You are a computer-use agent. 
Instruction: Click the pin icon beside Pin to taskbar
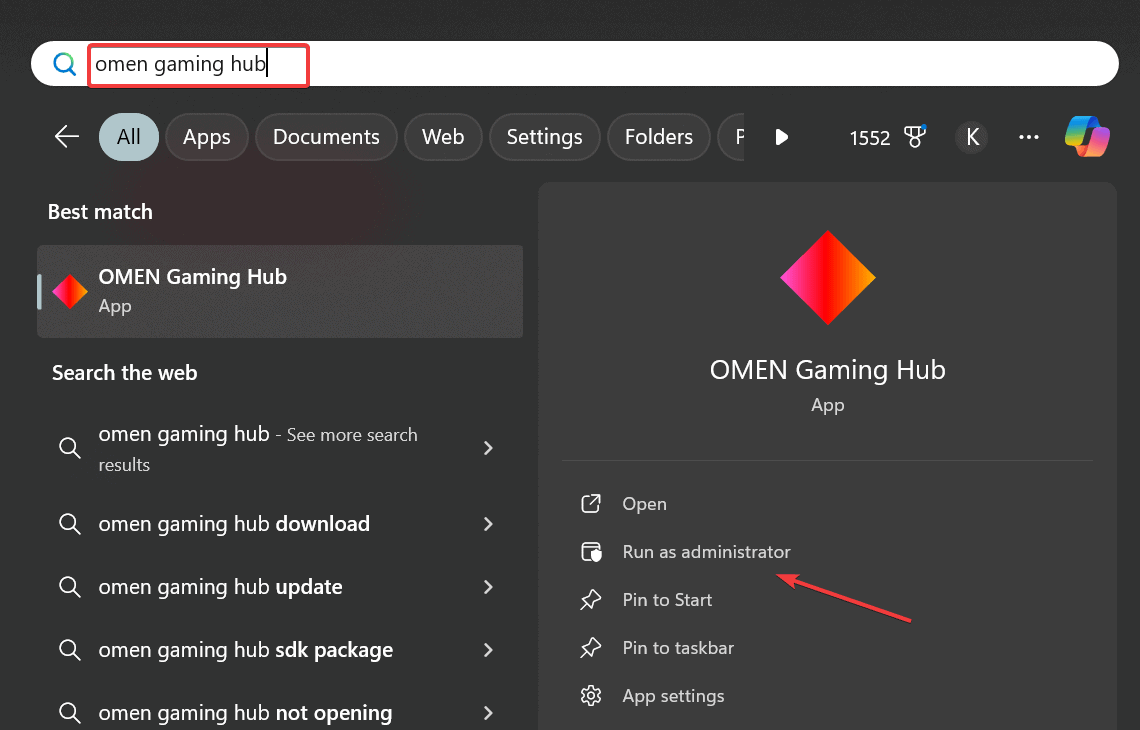pos(590,648)
